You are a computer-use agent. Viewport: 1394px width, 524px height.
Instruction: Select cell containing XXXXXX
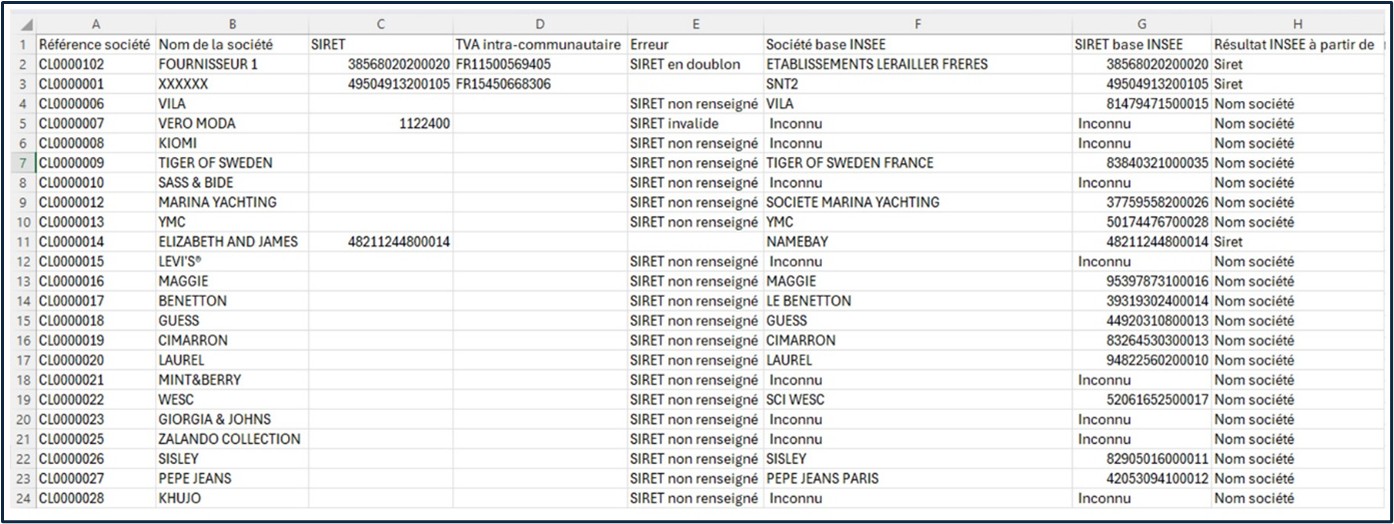pos(232,84)
